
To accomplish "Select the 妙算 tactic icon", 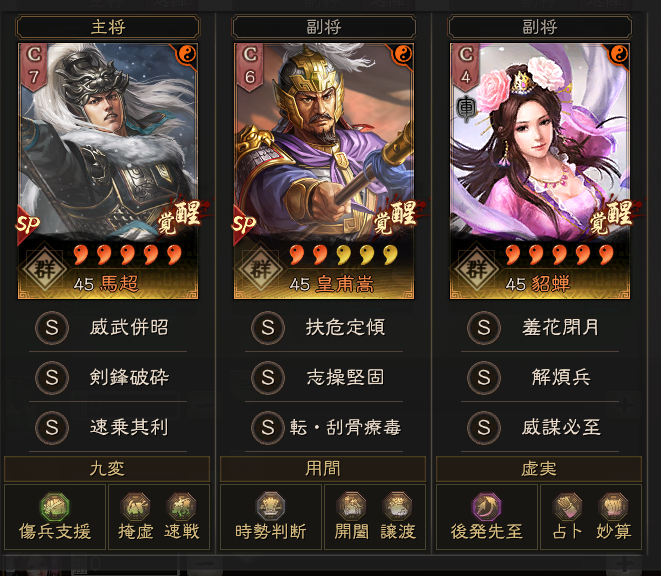I will click(x=613, y=507).
